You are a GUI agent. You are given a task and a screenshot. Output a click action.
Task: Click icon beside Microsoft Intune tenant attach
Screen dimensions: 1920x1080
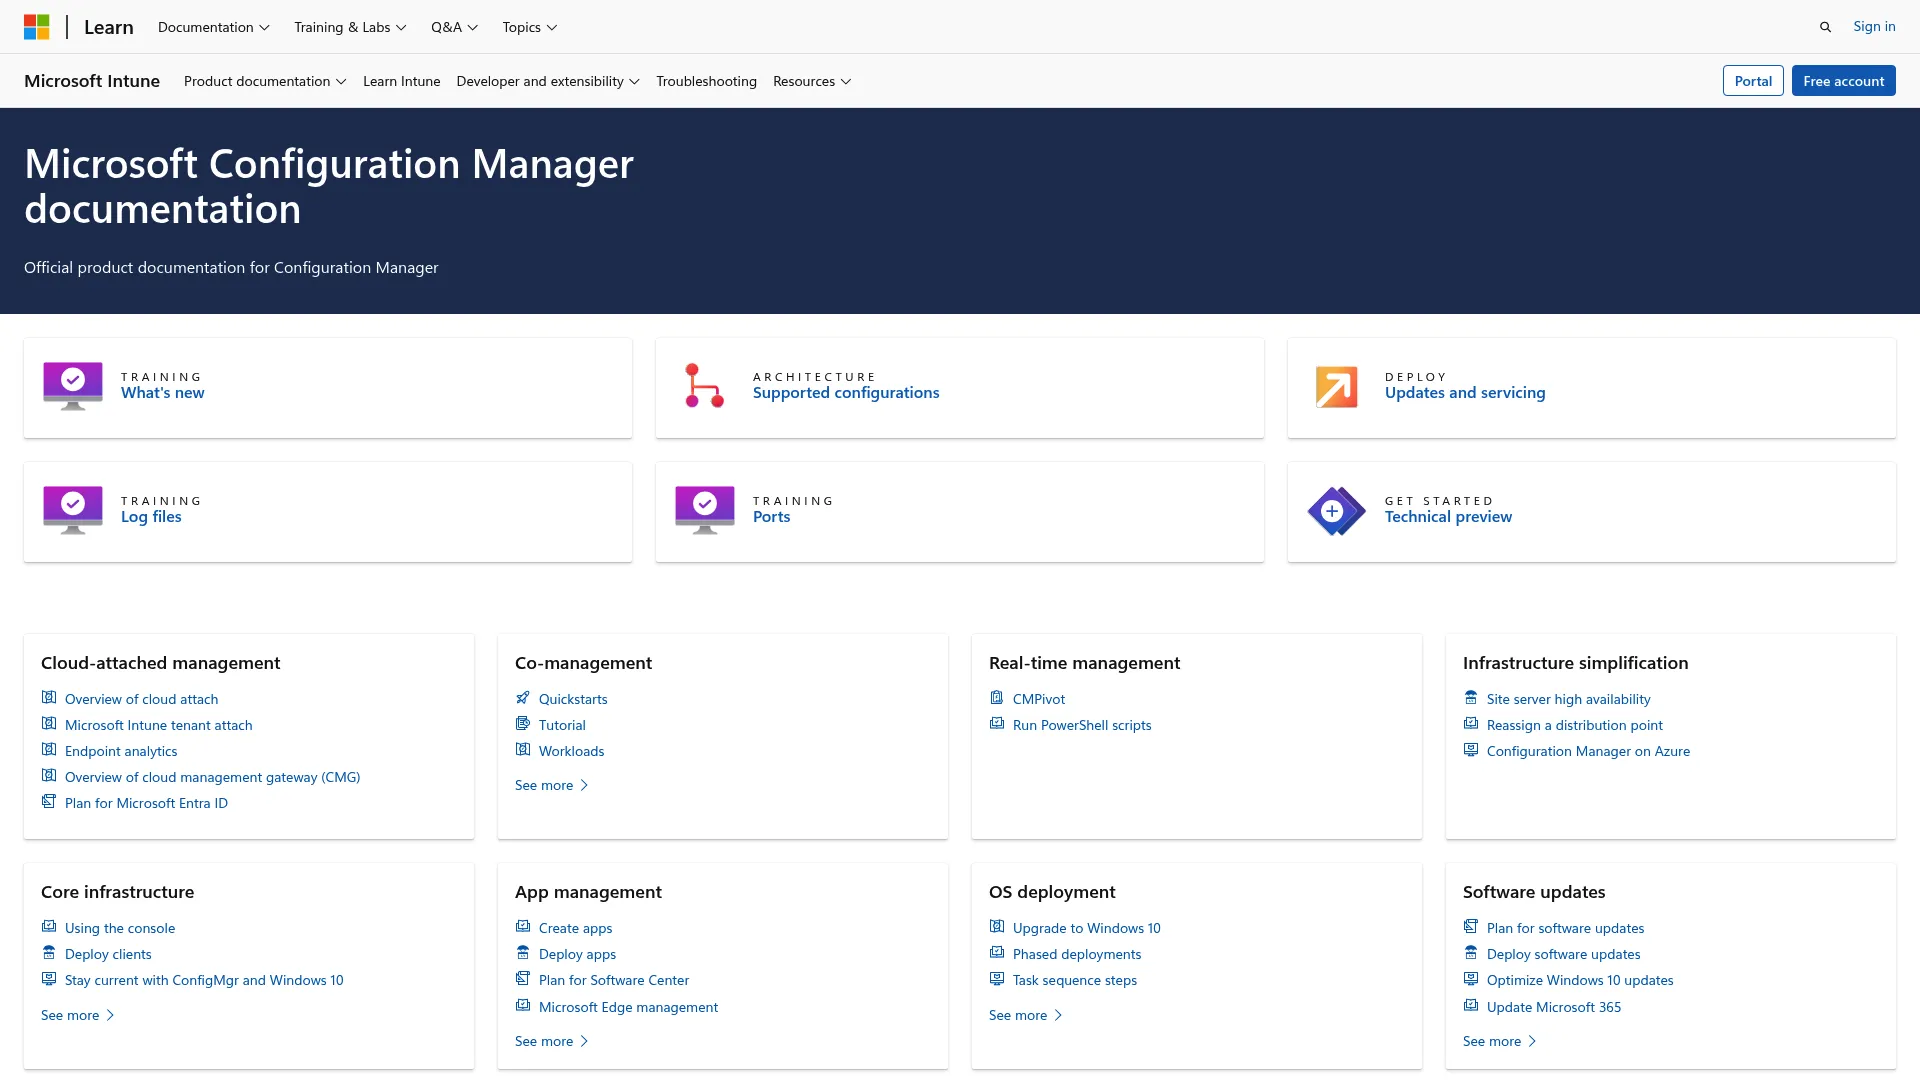point(49,724)
